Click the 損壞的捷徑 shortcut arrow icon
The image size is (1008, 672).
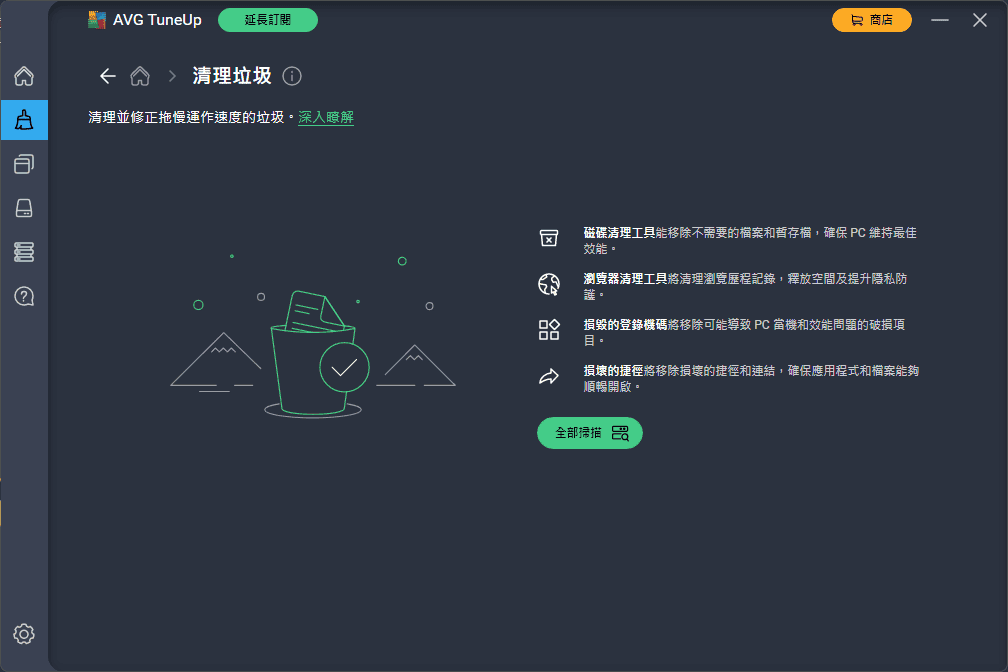pos(549,376)
